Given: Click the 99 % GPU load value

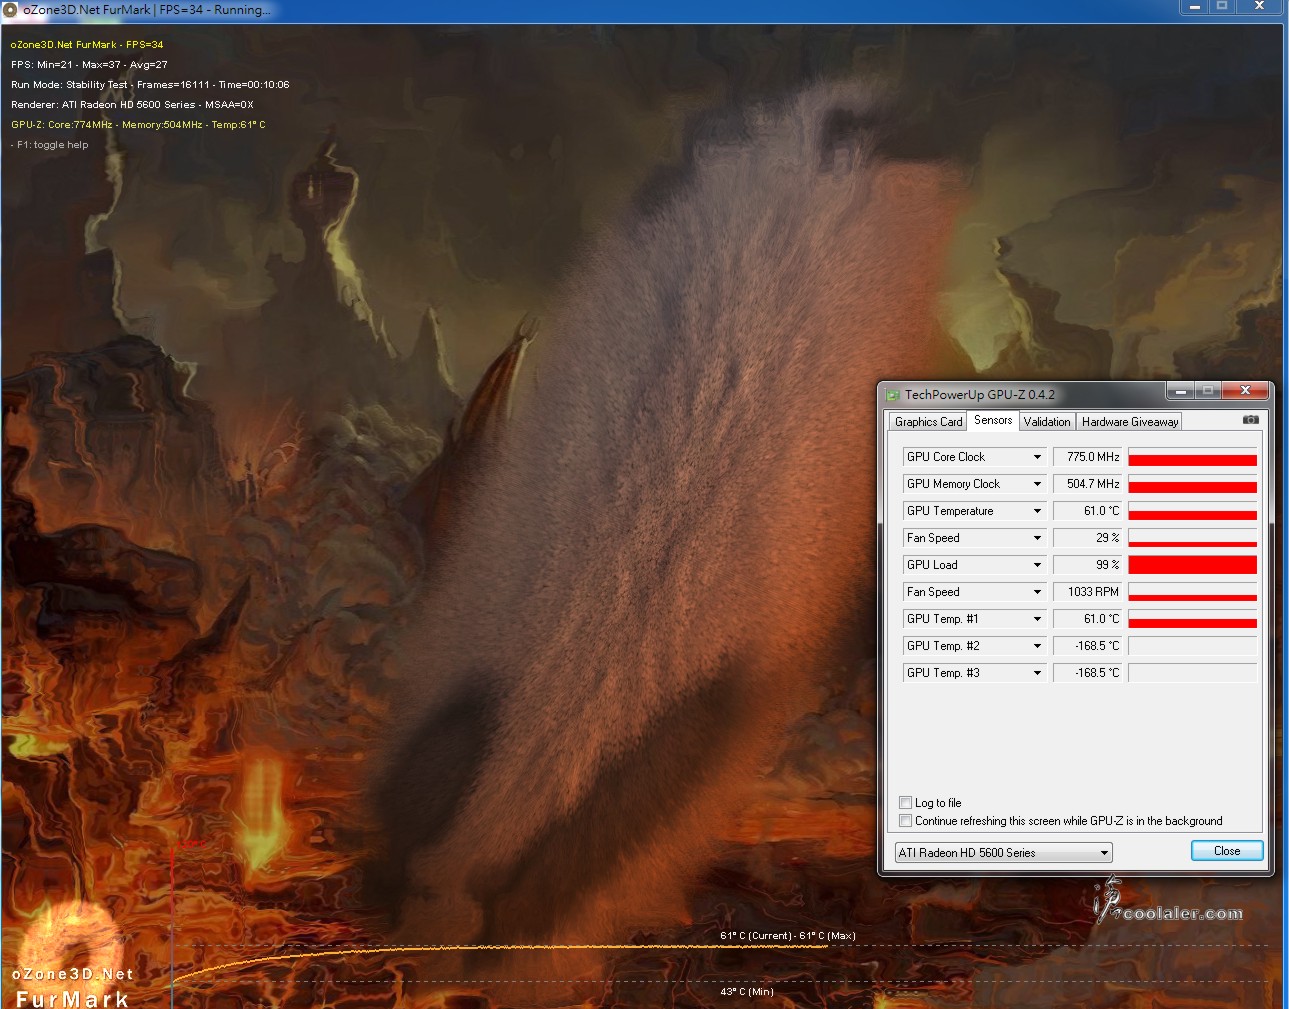Looking at the screenshot, I should click(x=1087, y=565).
